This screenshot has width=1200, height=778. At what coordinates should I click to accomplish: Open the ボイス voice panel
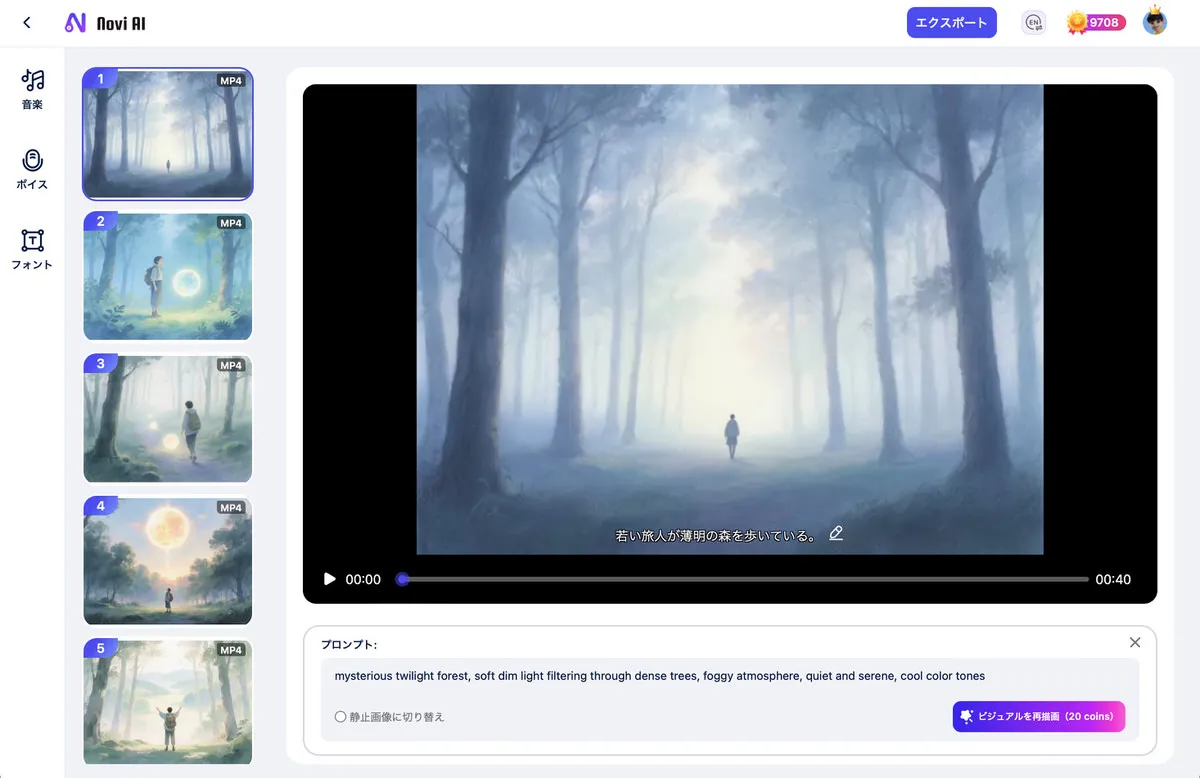[32, 169]
